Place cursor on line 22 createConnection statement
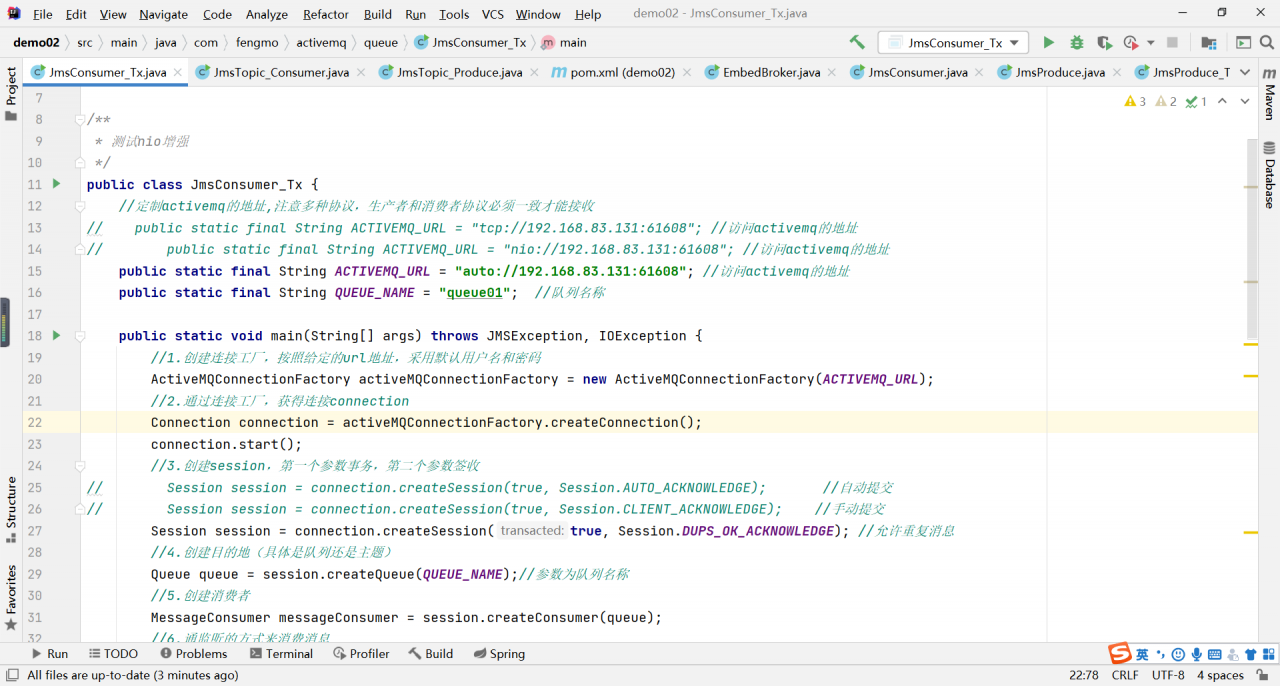This screenshot has height=686, width=1280. click(x=427, y=422)
